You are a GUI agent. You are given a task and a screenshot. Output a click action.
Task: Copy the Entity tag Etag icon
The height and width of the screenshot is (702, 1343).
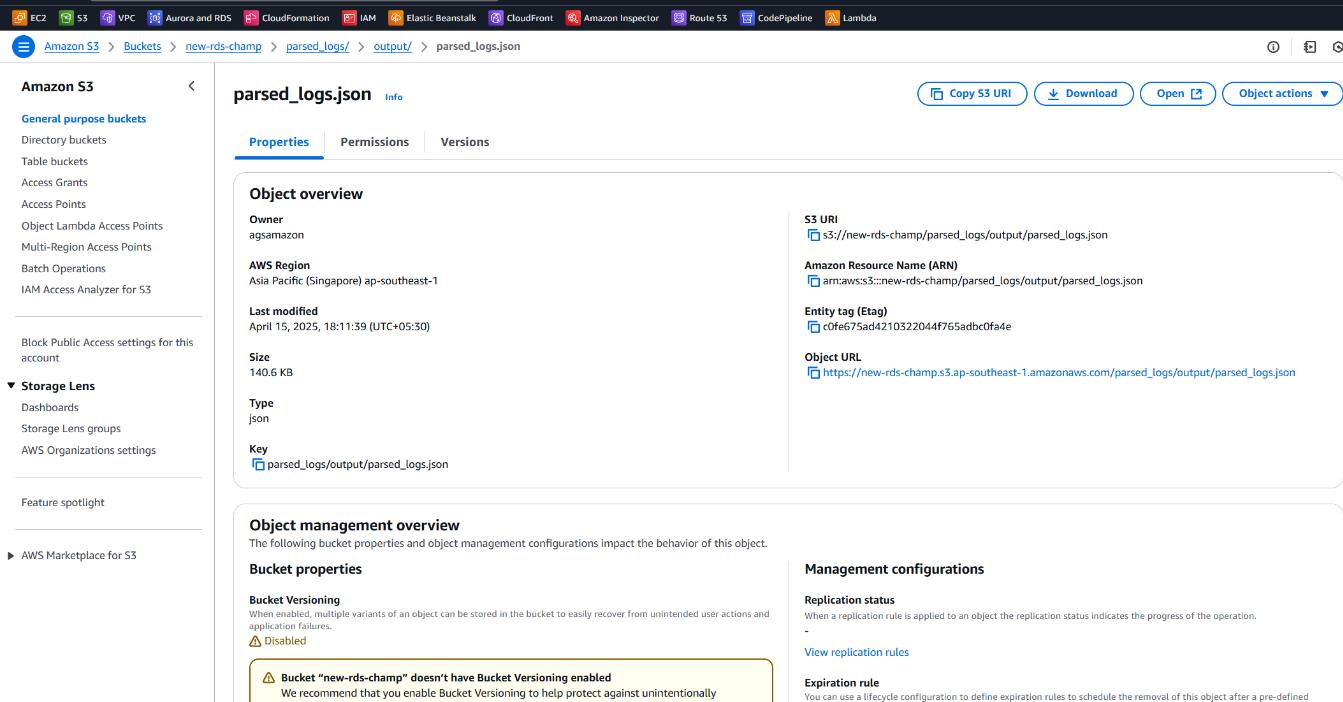point(813,327)
